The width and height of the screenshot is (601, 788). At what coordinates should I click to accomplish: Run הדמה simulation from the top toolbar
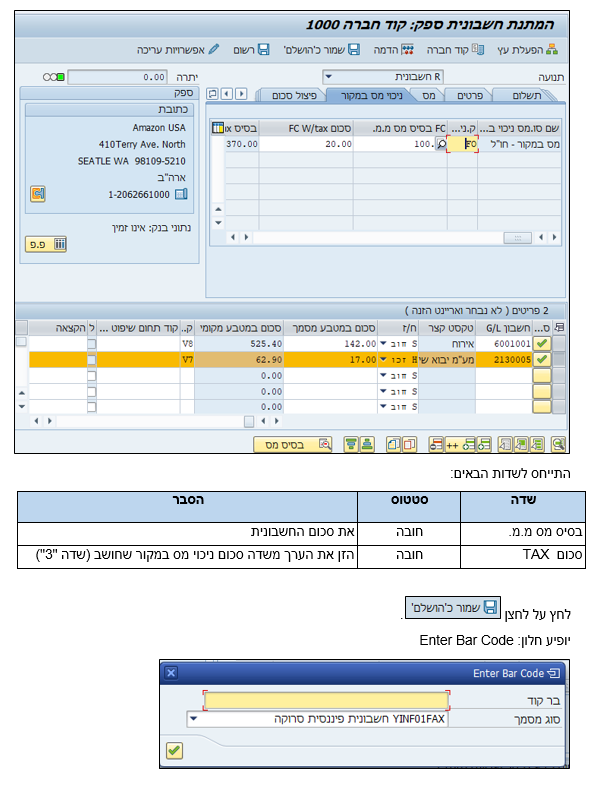coord(393,50)
